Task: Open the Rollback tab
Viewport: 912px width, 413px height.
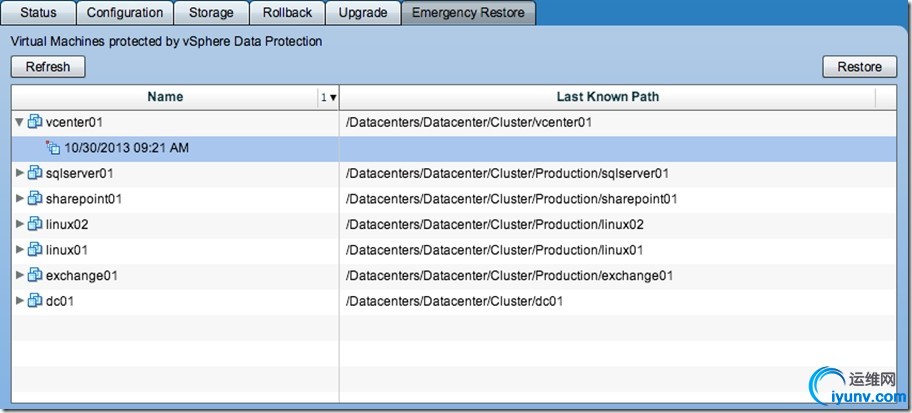Action: click(287, 13)
